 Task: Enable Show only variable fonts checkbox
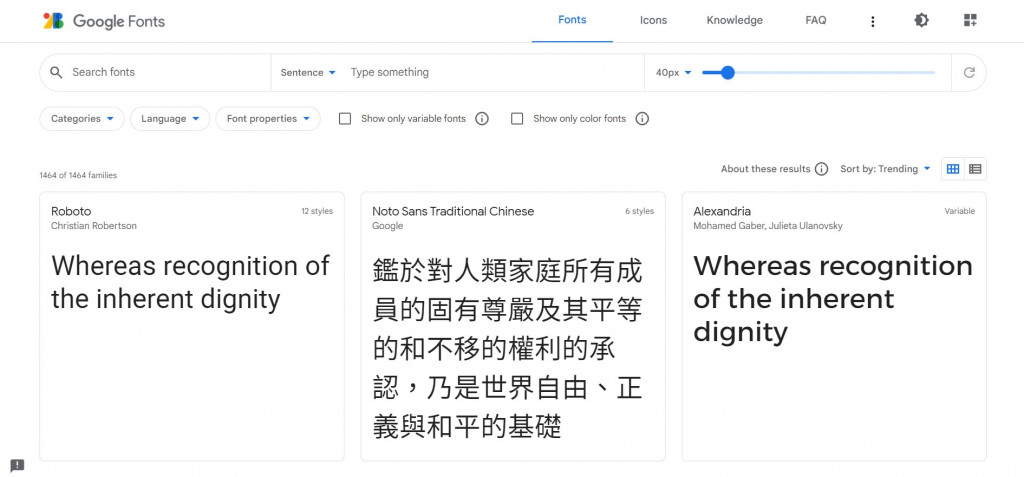(345, 119)
